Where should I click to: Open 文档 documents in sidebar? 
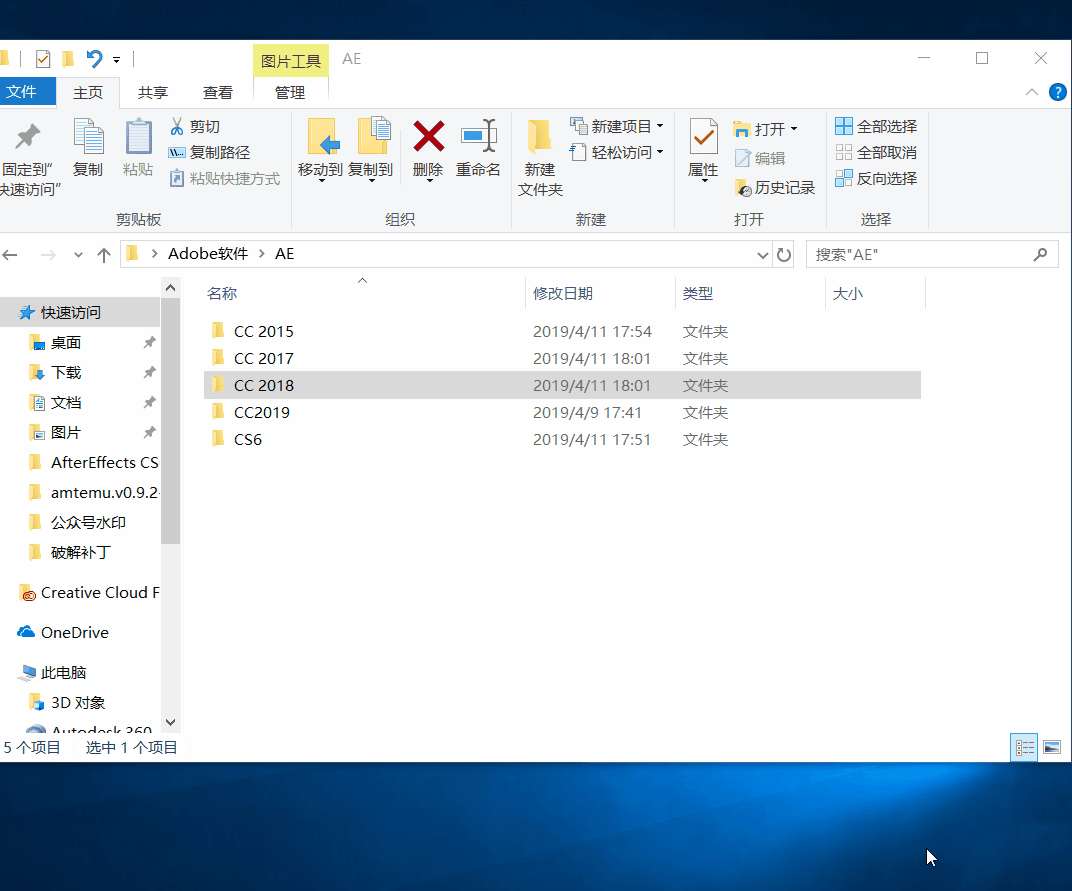66,403
